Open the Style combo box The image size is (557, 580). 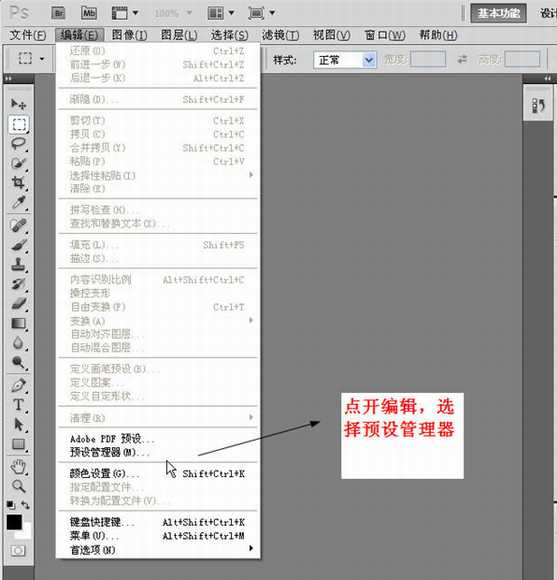[345, 60]
